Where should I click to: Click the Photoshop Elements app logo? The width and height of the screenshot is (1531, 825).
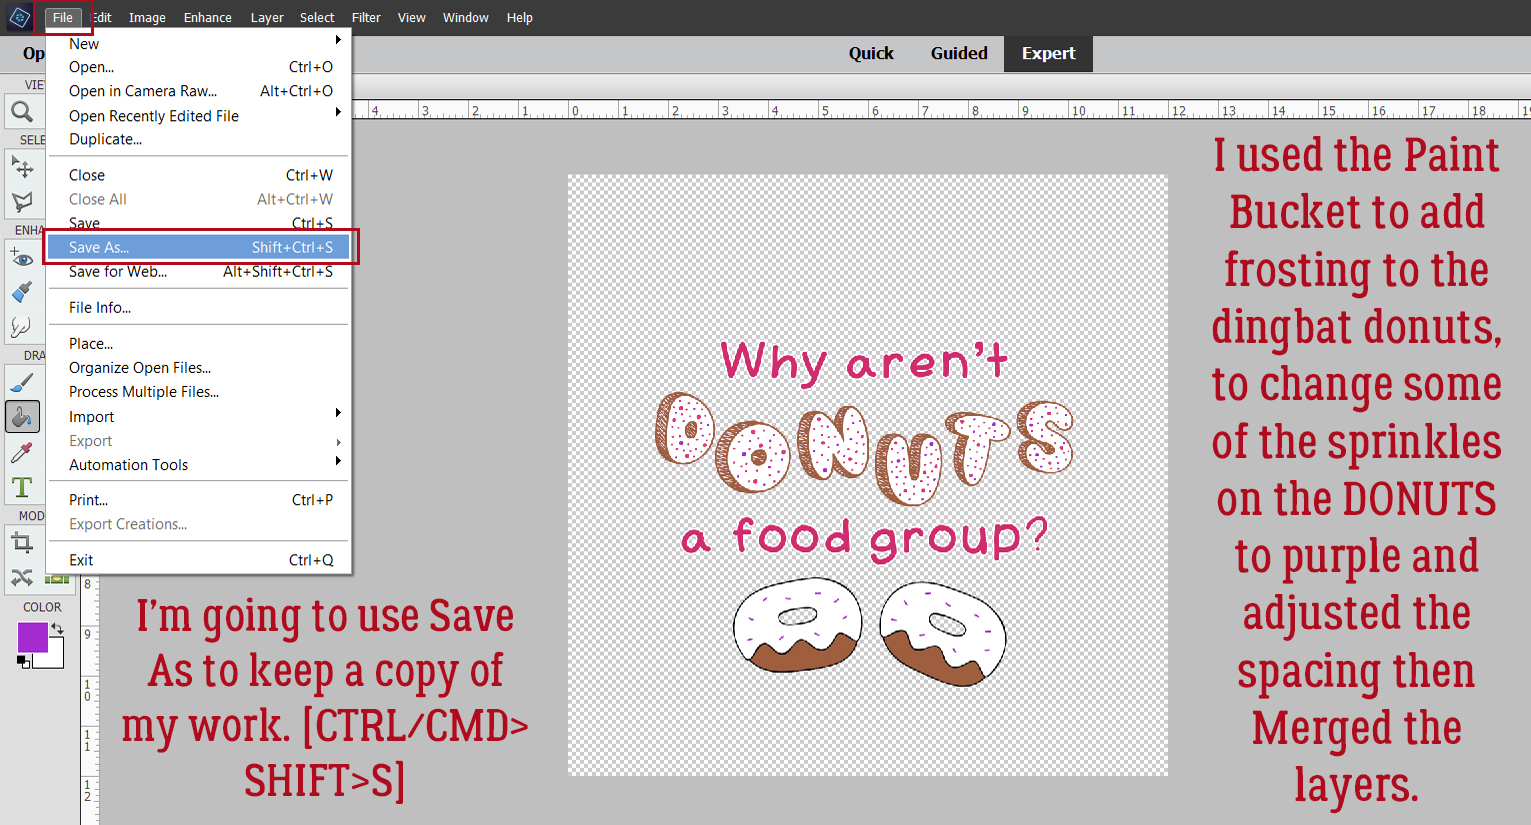point(19,17)
